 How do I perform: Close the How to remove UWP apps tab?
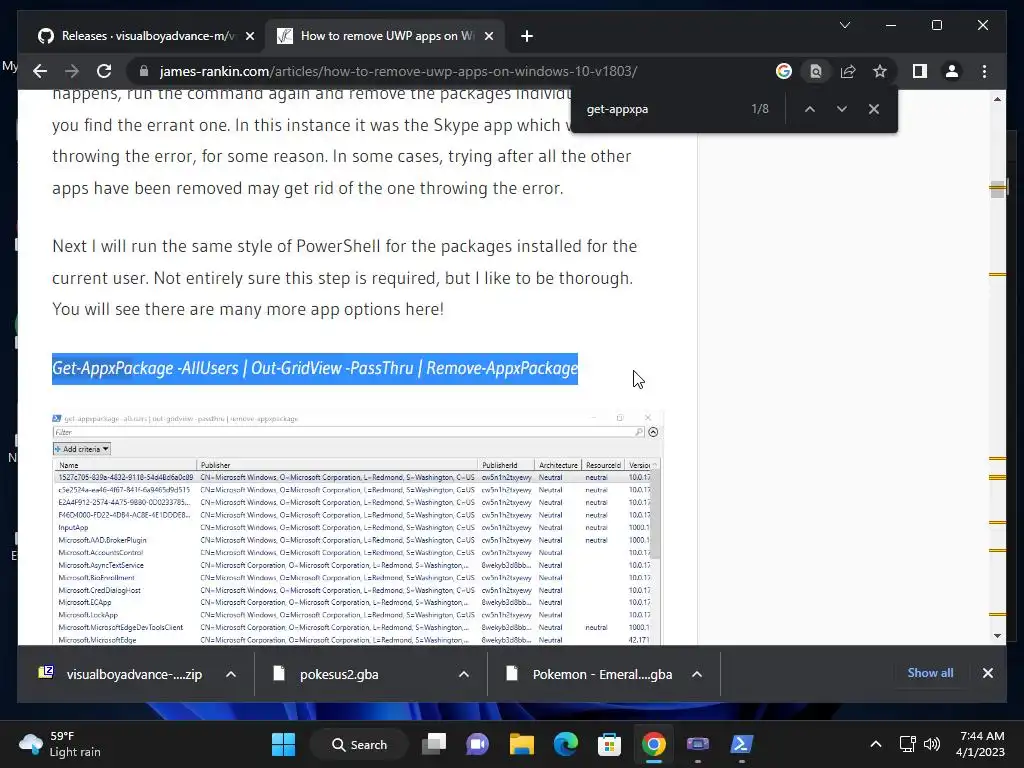point(488,36)
